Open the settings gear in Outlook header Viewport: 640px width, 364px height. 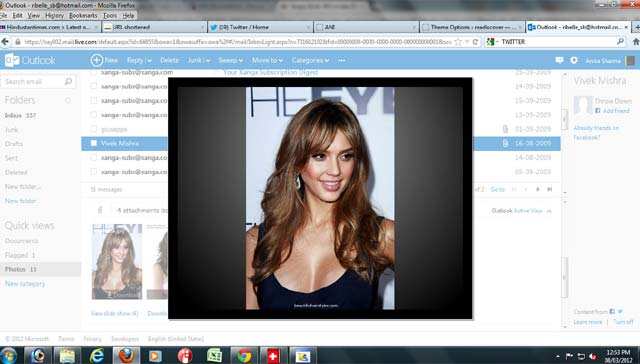pyautogui.click(x=574, y=60)
